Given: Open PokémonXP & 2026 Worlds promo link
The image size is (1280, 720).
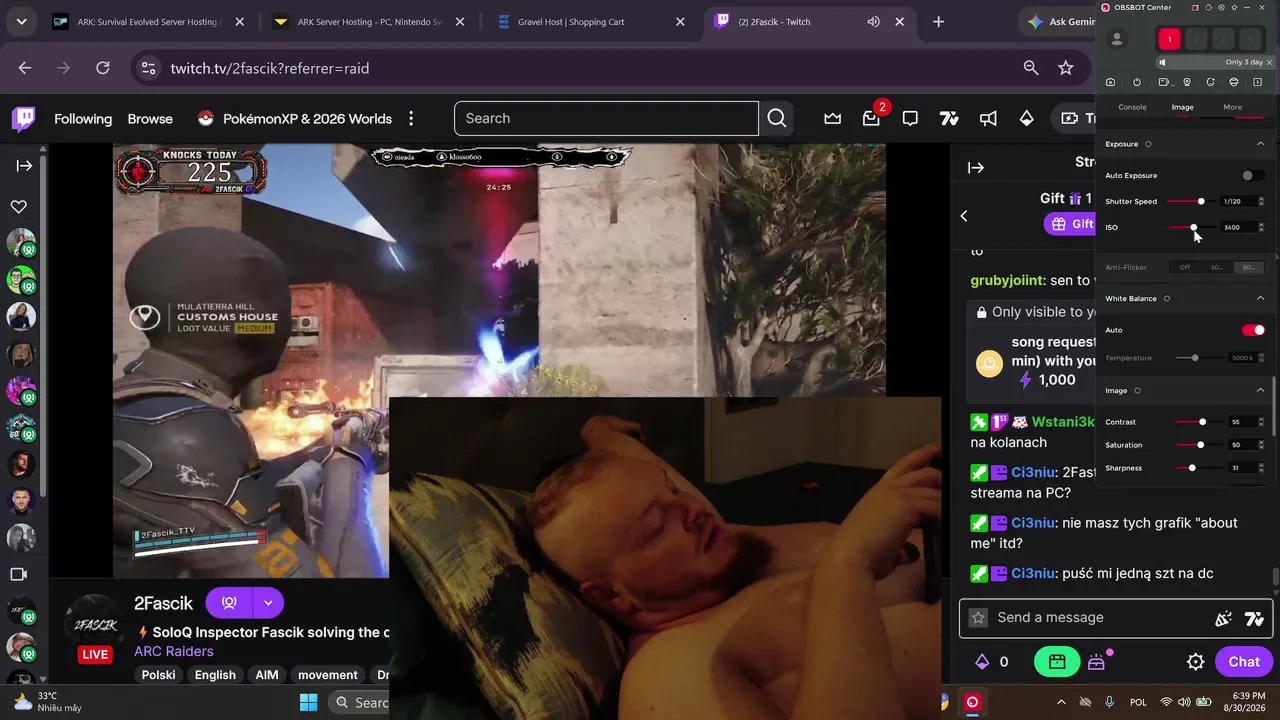Looking at the screenshot, I should coord(294,119).
